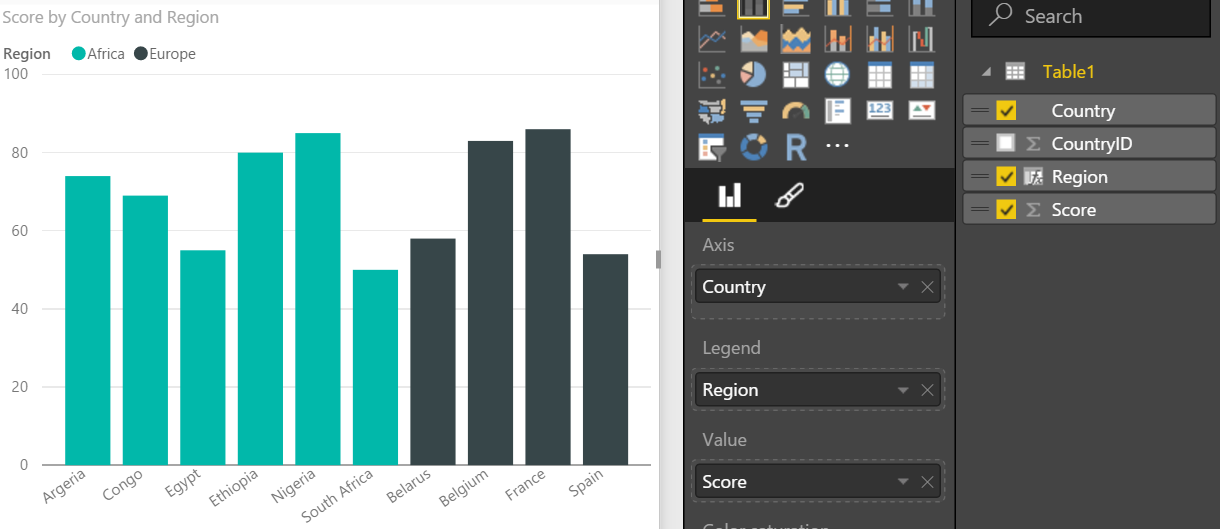Click the Congo bar in chart
Viewport: 1220px width, 529px height.
pyautogui.click(x=145, y=330)
